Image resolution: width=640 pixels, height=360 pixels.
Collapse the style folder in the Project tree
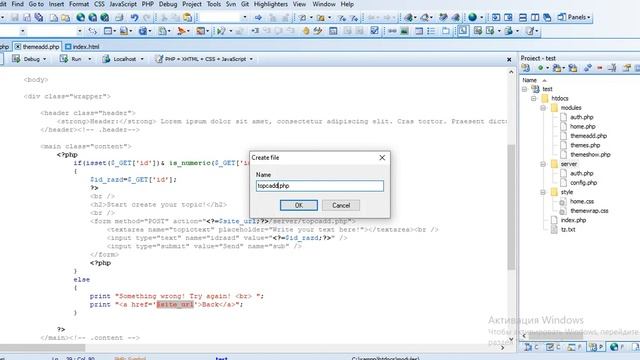pos(543,192)
